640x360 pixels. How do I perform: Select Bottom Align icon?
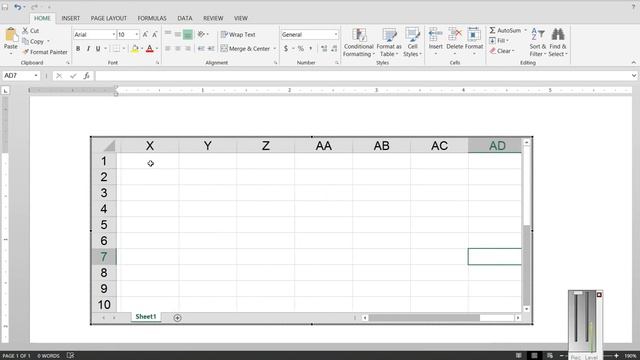(x=187, y=35)
